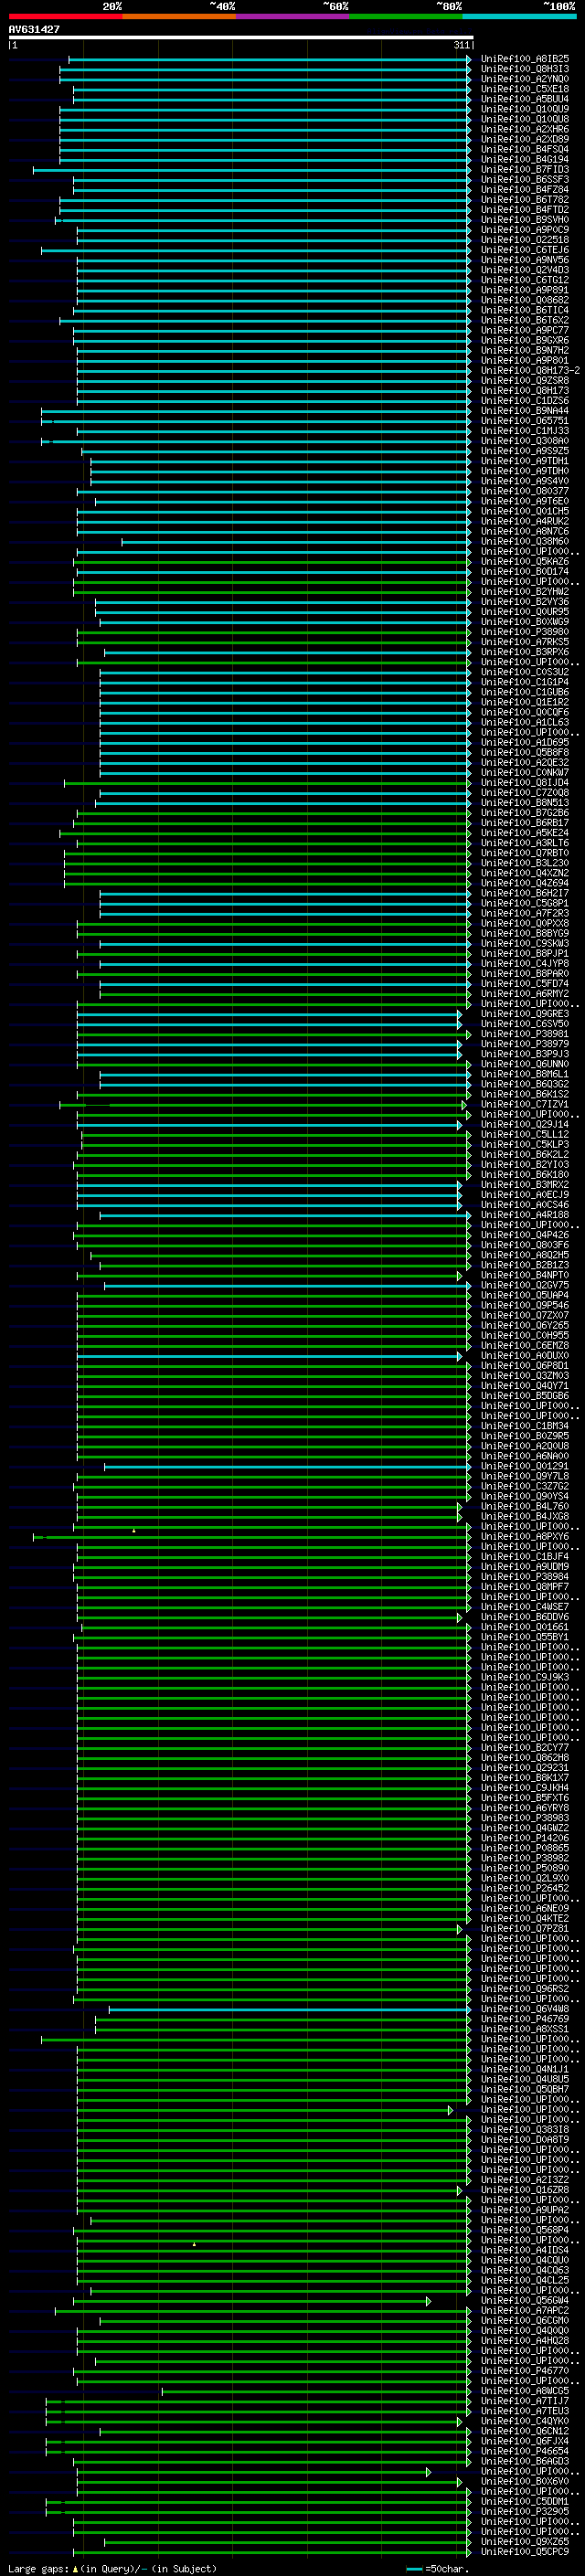Select label UniRef100_B9N7H2
Screen dimensions: 585x2576
(x=524, y=351)
